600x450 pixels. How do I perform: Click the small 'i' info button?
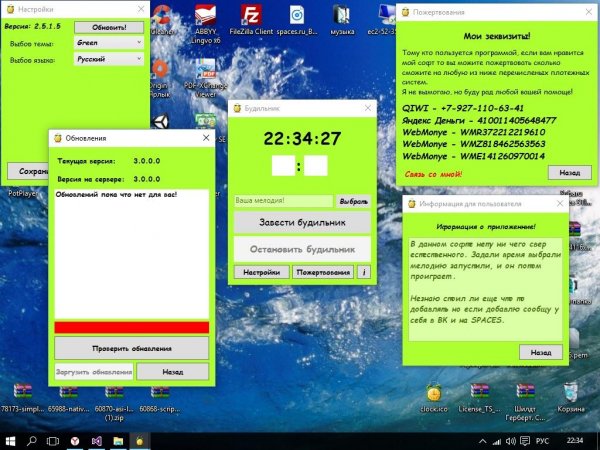(364, 271)
